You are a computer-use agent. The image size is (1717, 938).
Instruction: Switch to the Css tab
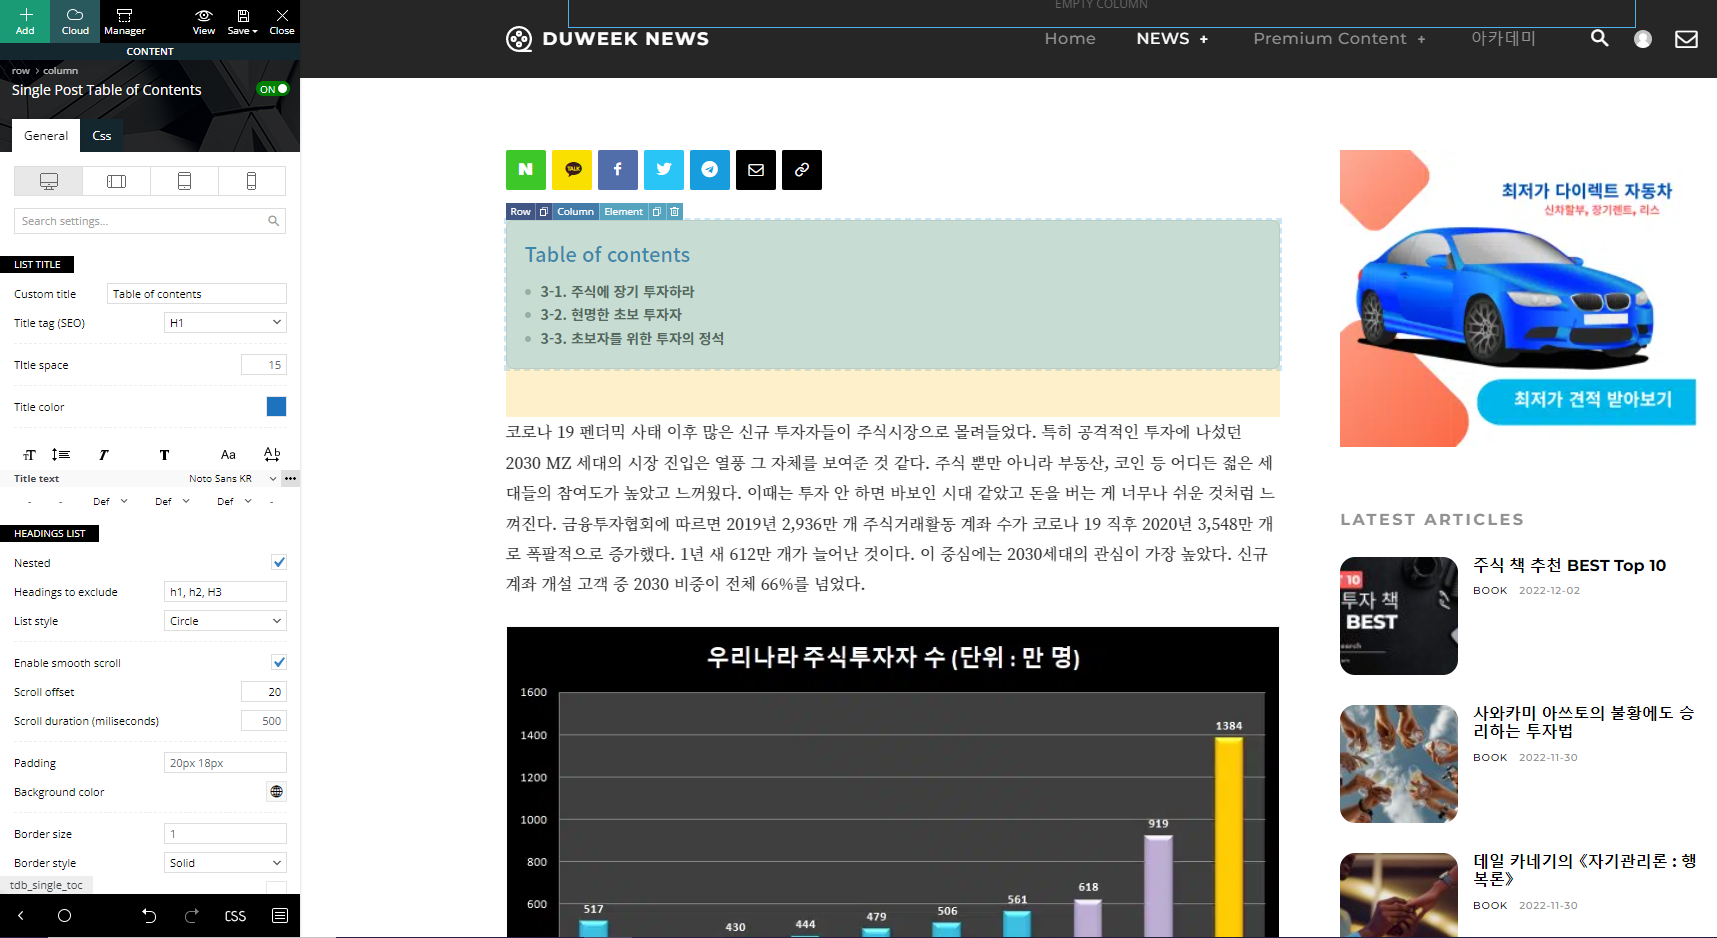(x=102, y=136)
